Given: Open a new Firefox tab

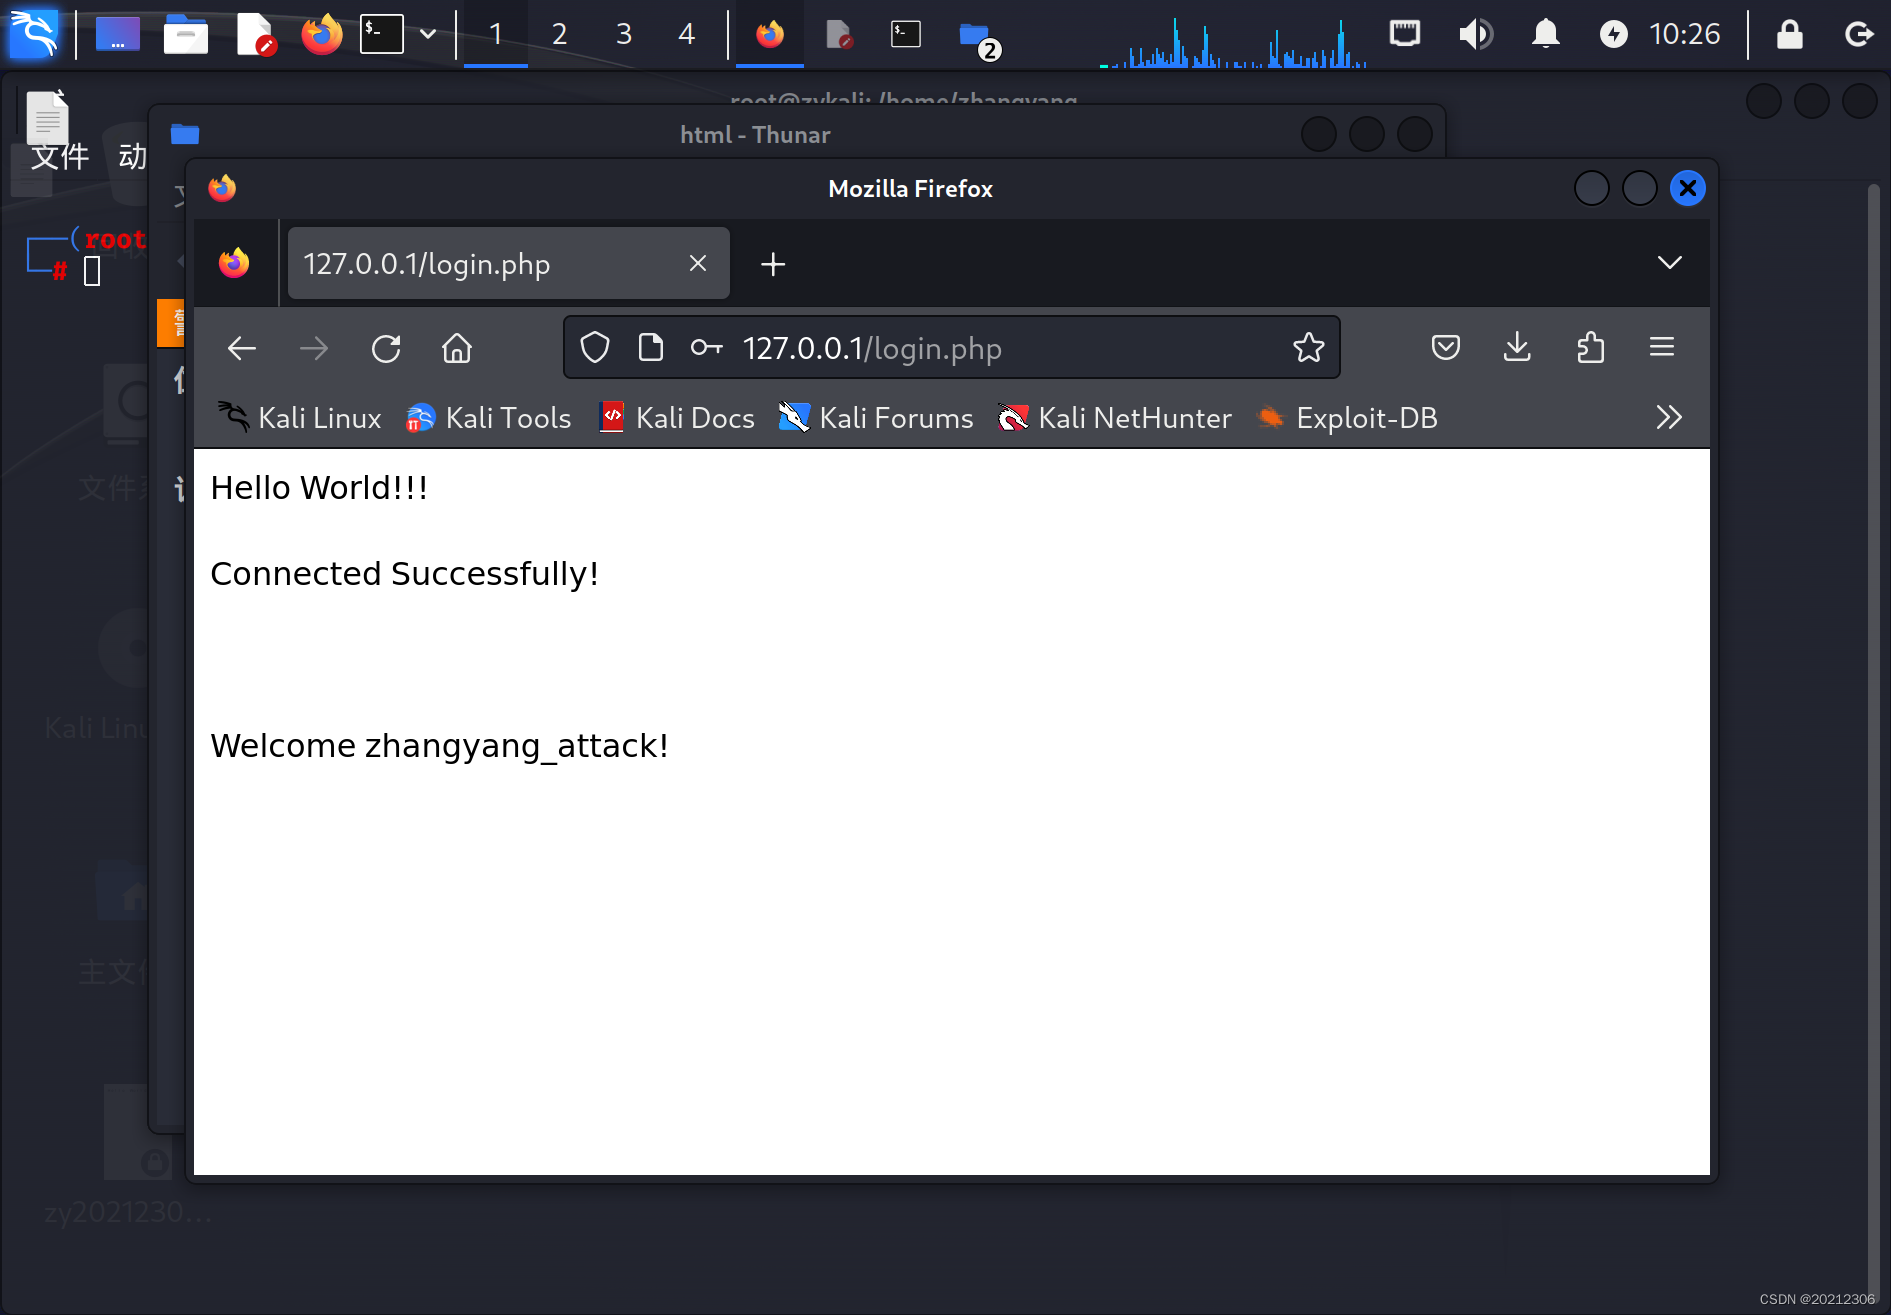Looking at the screenshot, I should point(773,264).
